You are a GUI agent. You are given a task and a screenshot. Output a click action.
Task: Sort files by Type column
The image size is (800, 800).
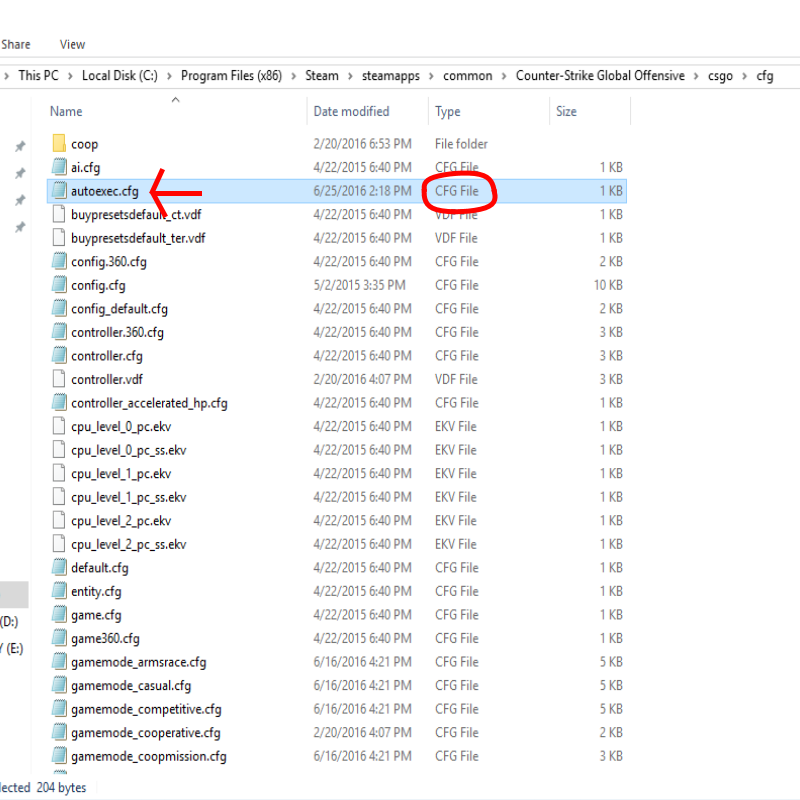(448, 111)
